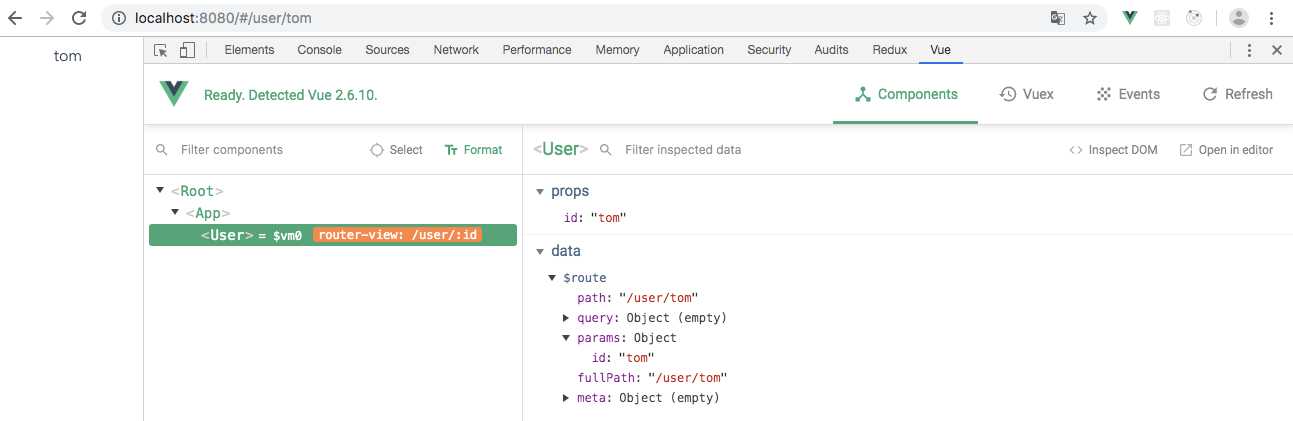Select the User component row
Image resolution: width=1293 pixels, height=421 pixels.
point(333,235)
